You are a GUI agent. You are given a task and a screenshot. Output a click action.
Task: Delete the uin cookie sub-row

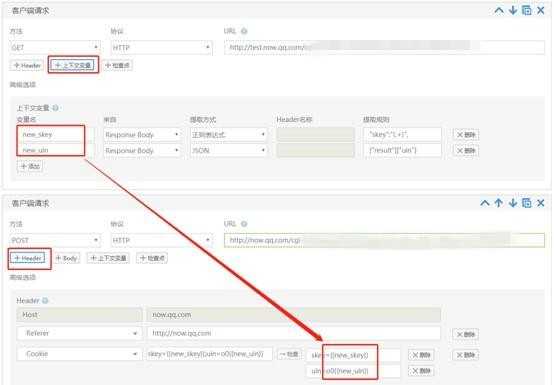point(421,371)
